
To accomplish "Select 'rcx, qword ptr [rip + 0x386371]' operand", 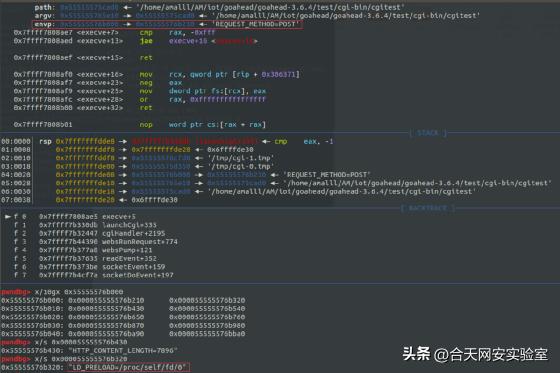I will click(x=234, y=74).
